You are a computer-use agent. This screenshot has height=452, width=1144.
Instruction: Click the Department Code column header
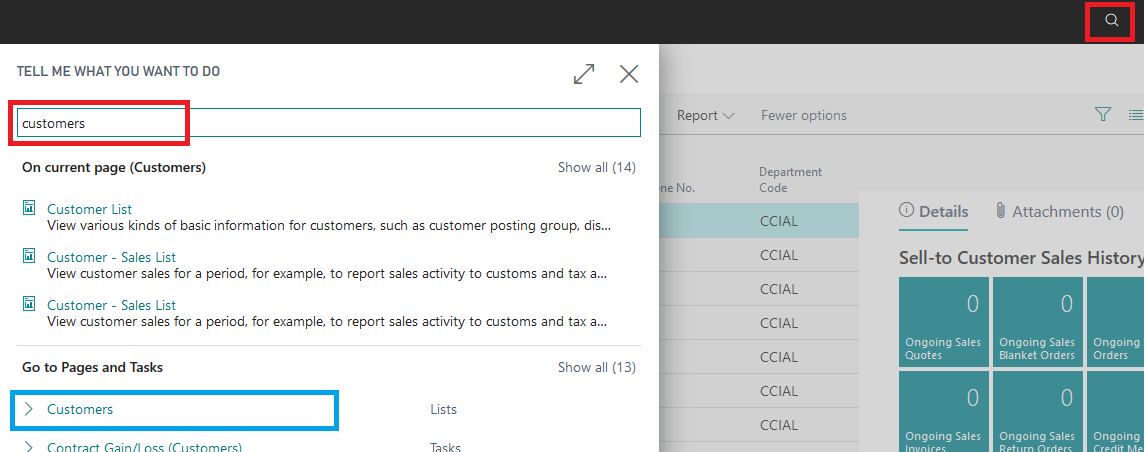(790, 180)
